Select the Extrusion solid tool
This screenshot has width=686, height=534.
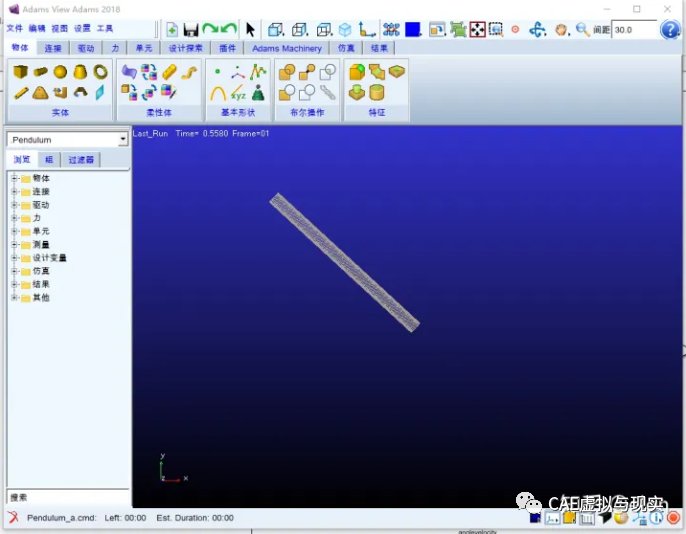click(60, 92)
